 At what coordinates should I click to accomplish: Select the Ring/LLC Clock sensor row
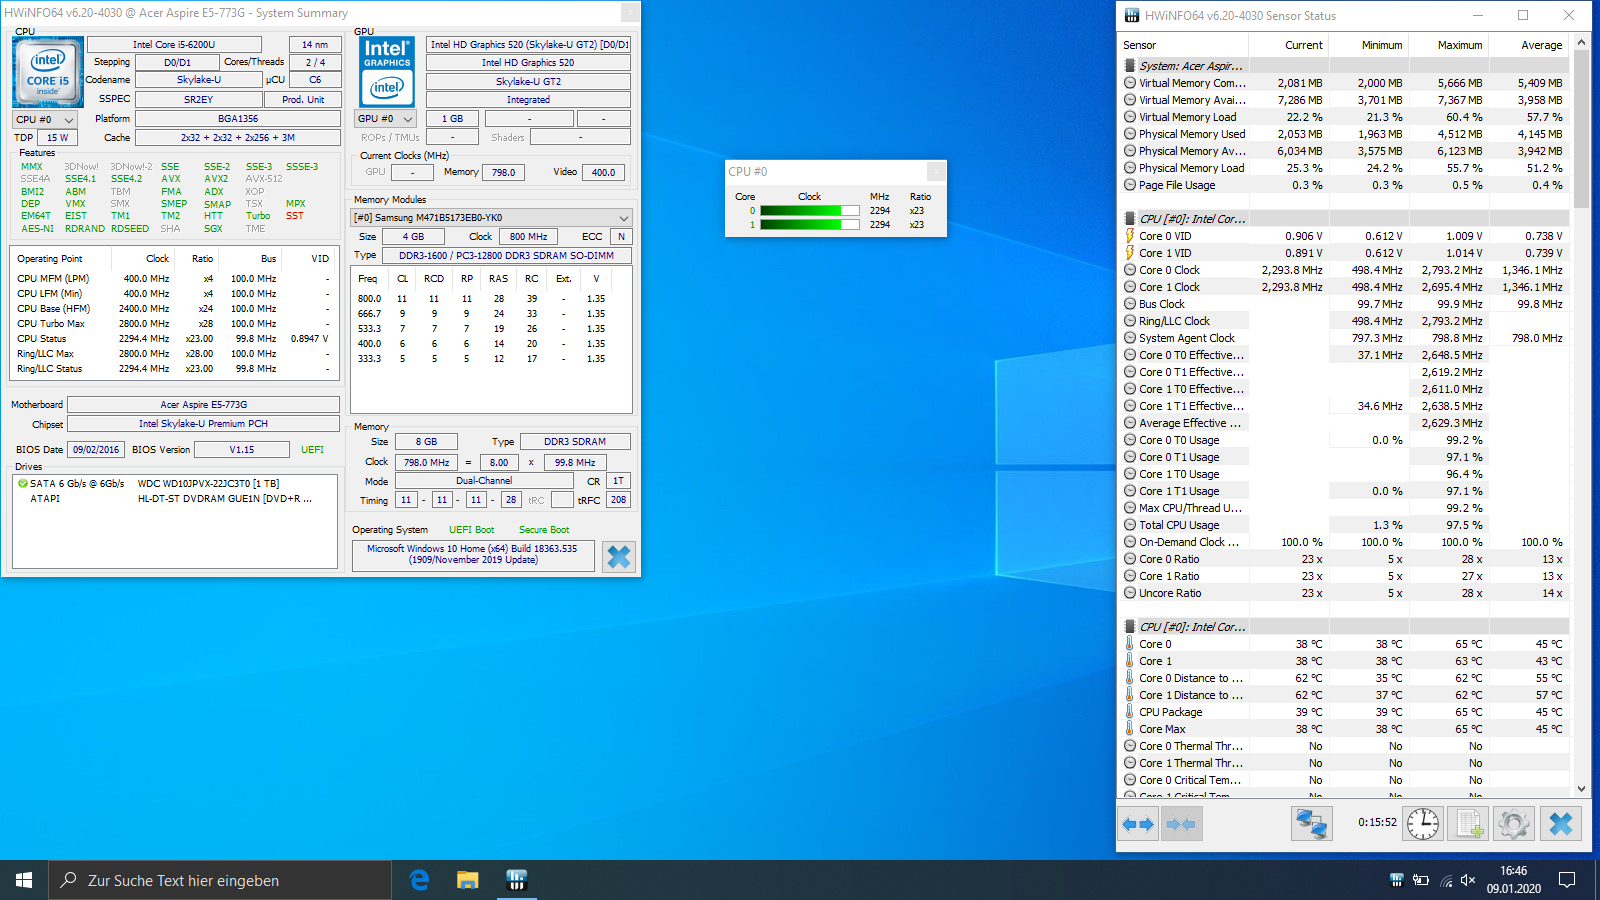coord(1345,321)
